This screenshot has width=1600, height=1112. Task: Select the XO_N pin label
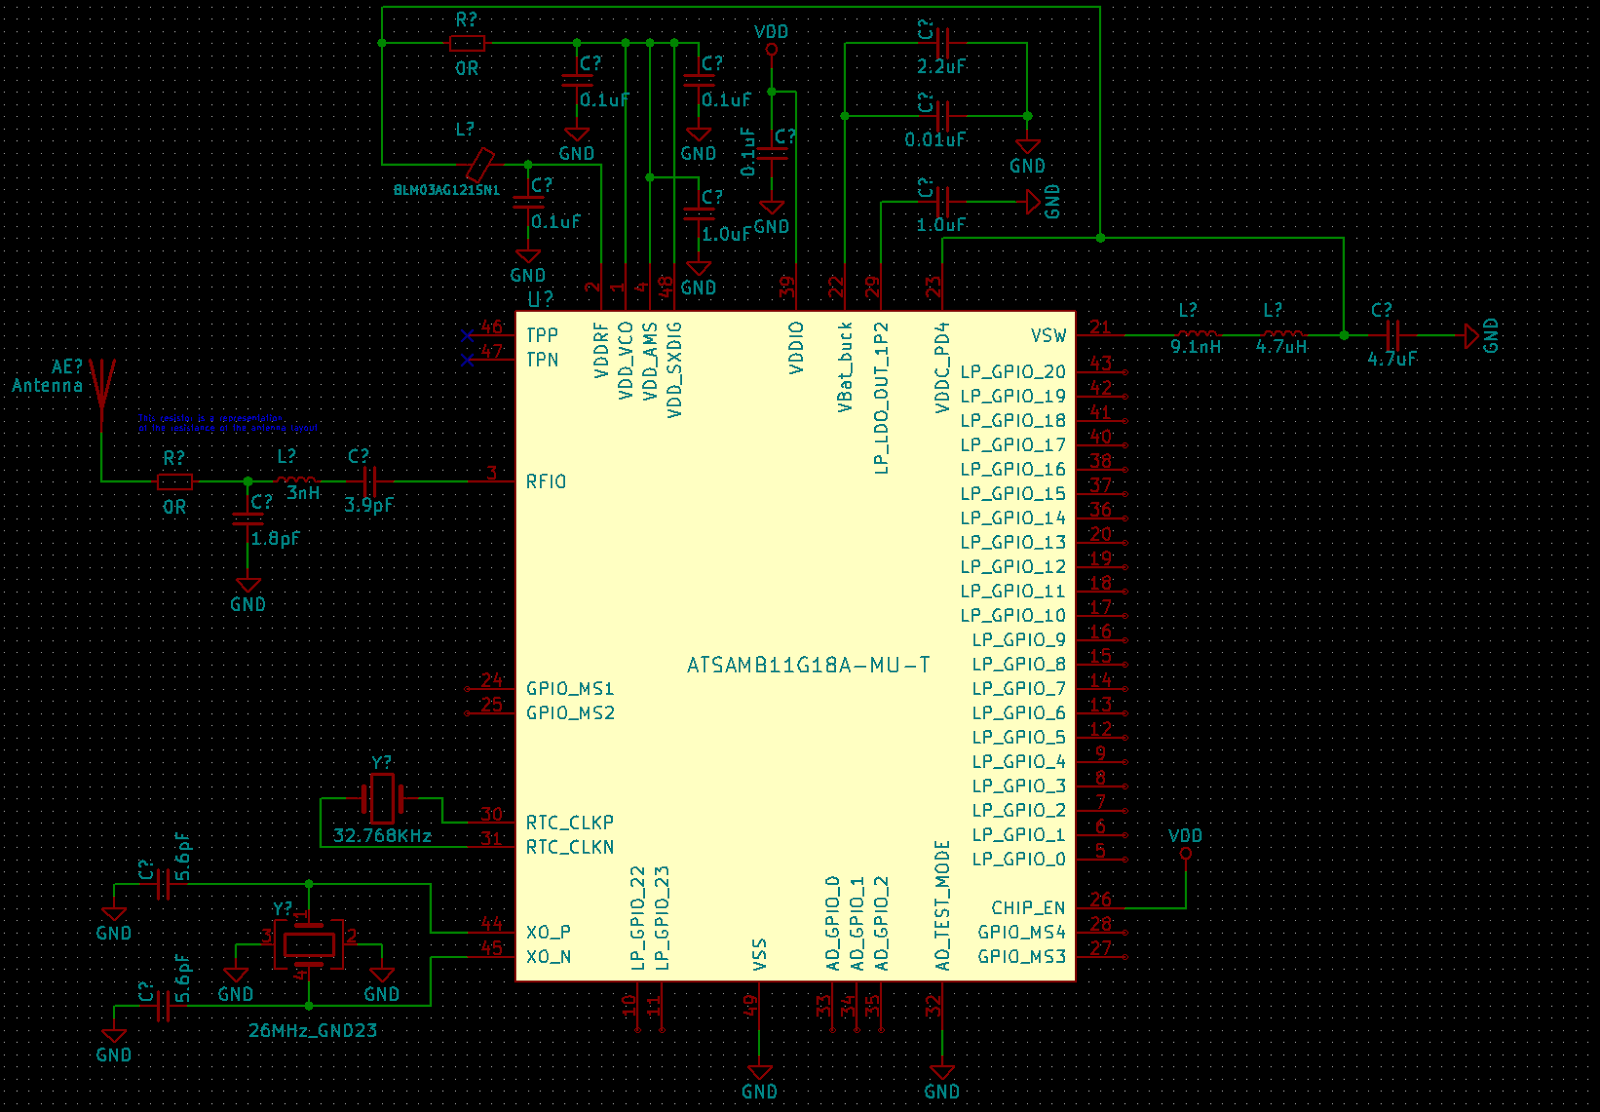pos(548,957)
